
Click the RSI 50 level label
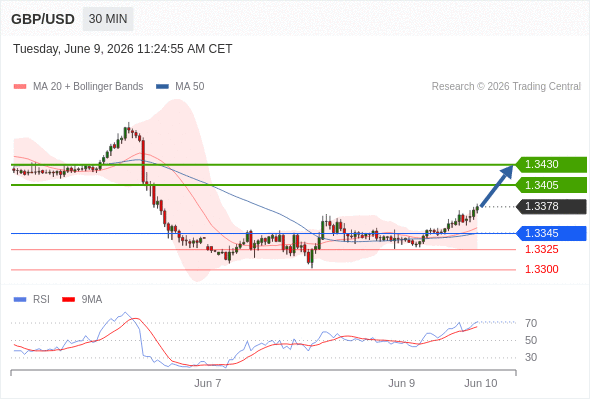(531, 341)
